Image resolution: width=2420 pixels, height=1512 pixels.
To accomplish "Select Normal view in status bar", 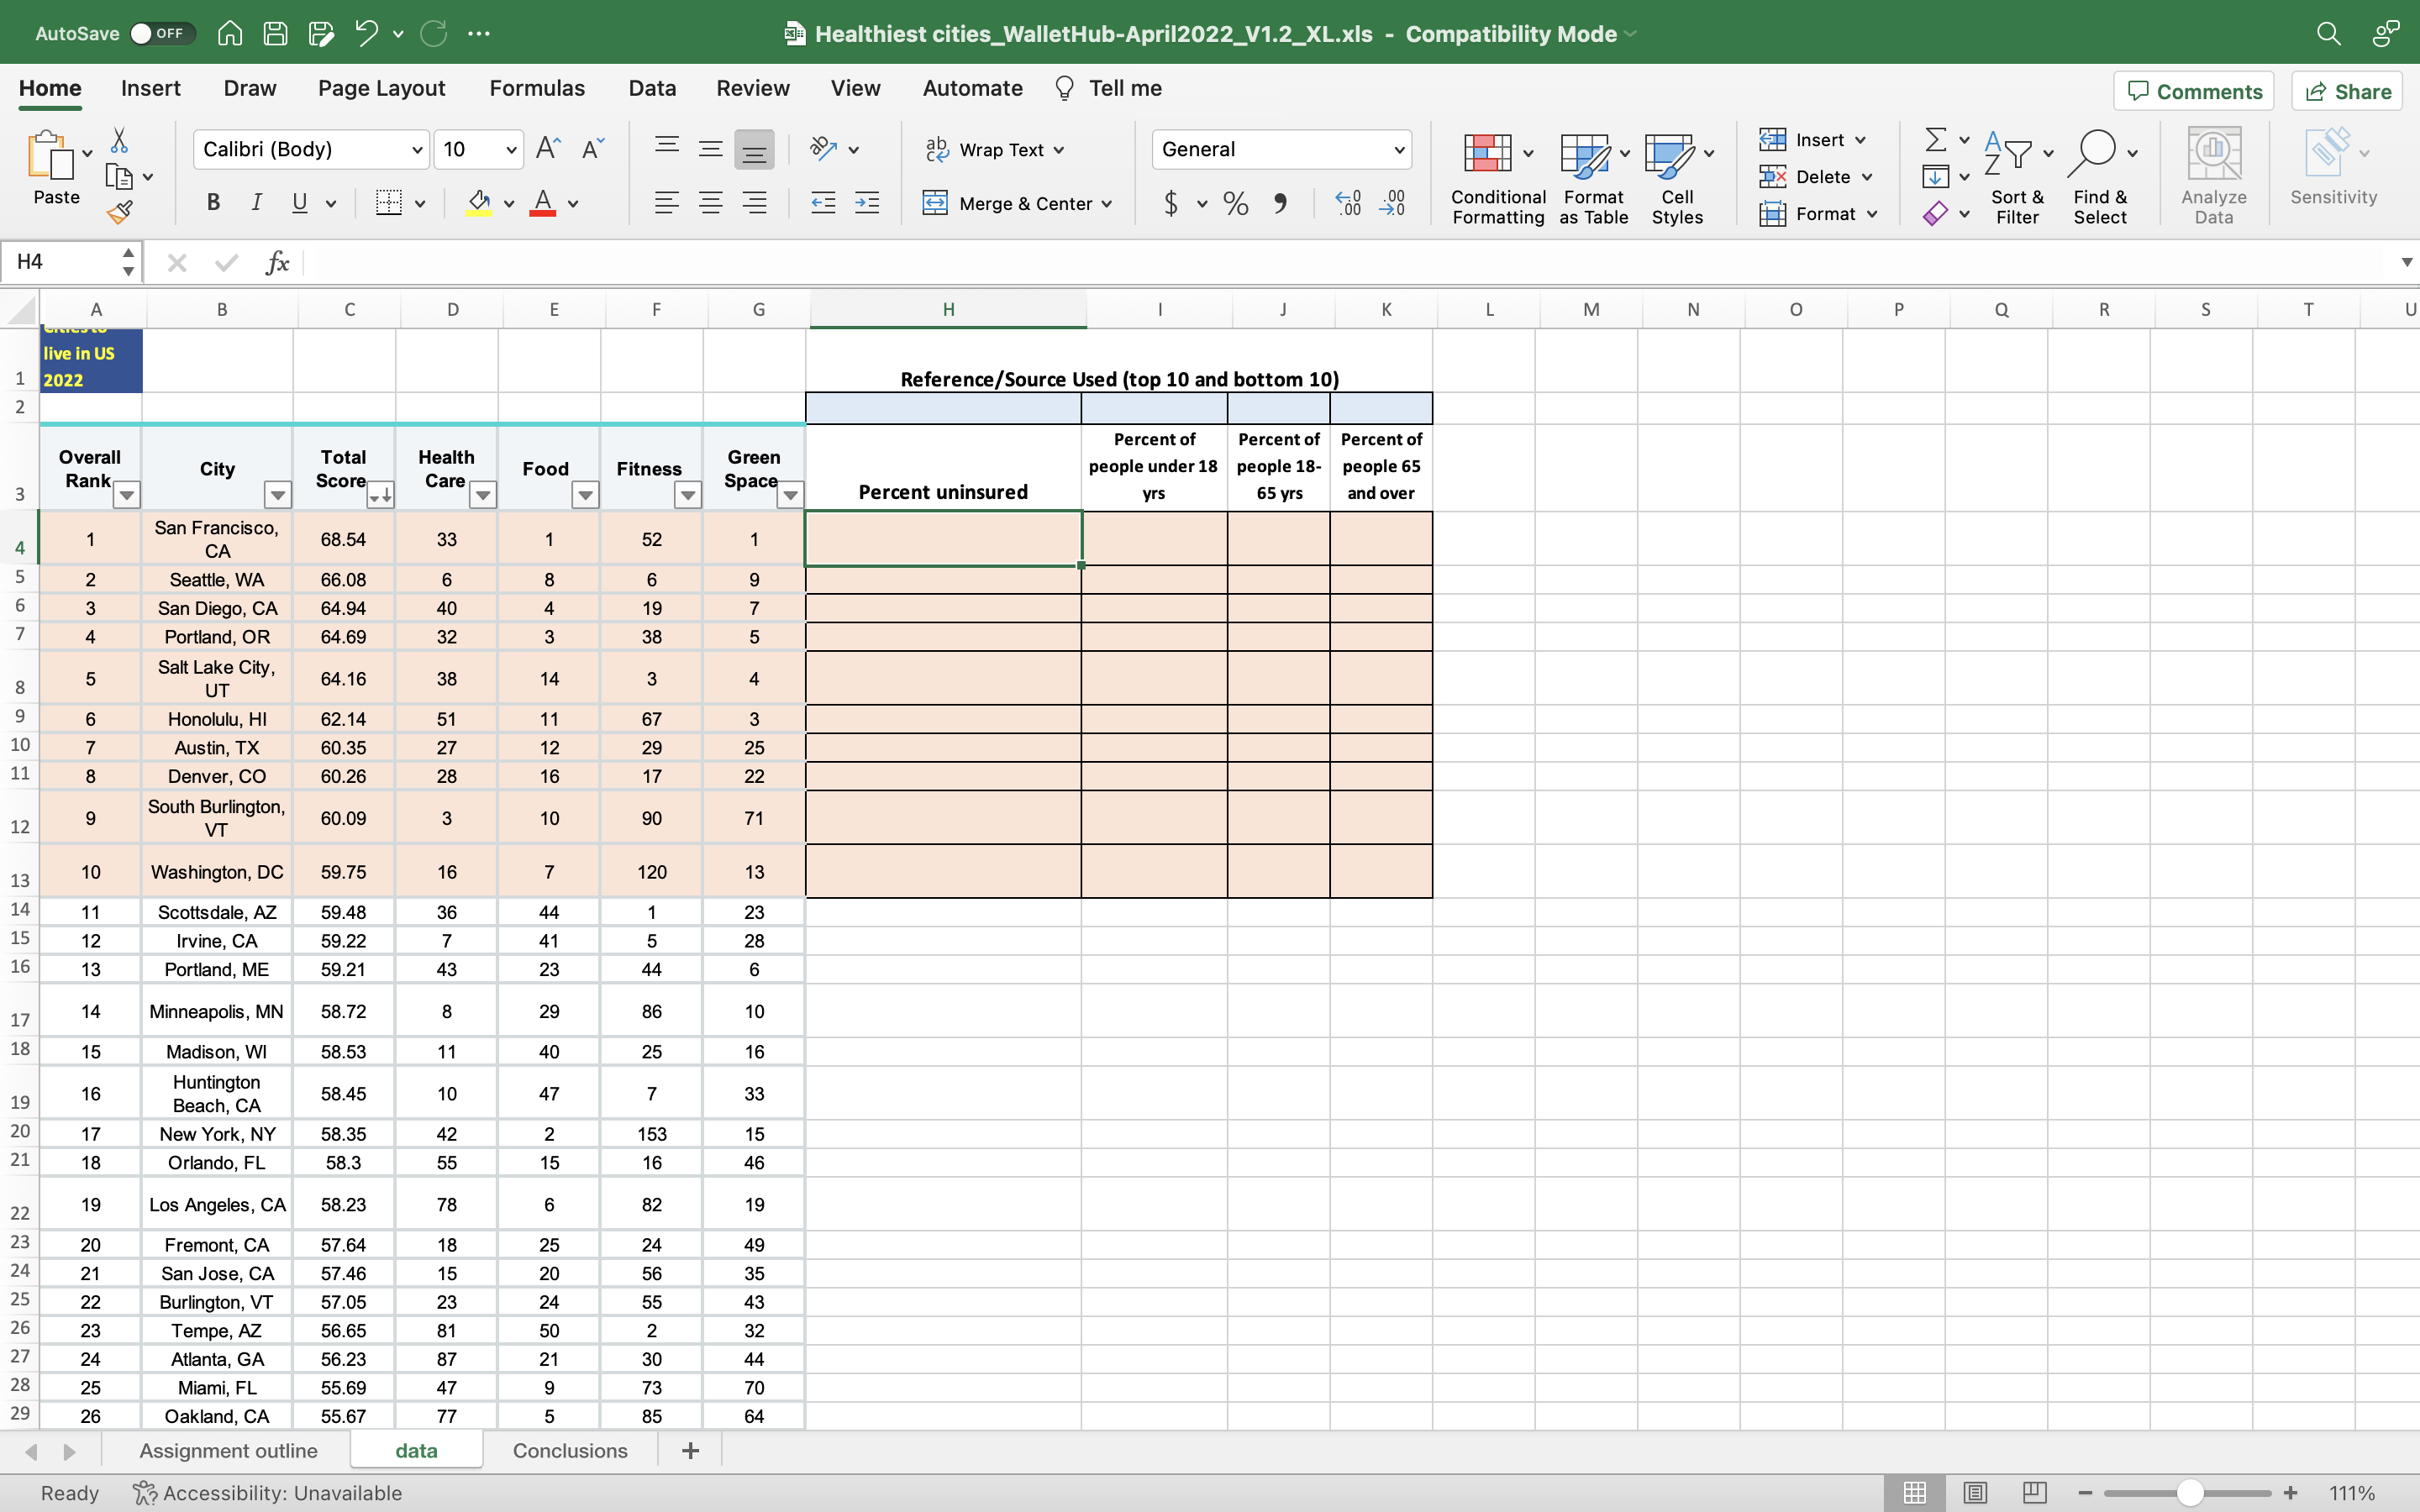I will coord(1915,1492).
